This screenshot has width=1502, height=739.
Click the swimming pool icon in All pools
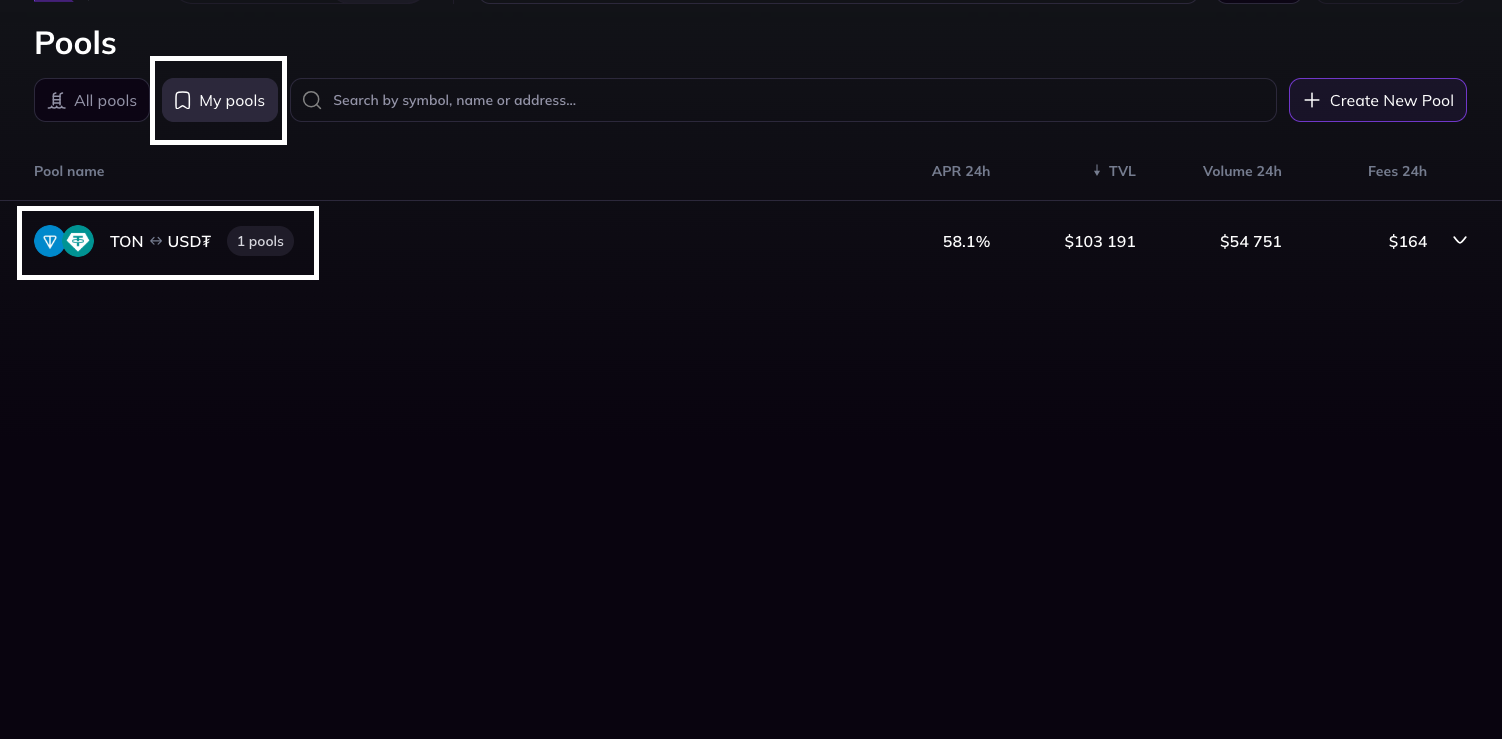pyautogui.click(x=57, y=101)
